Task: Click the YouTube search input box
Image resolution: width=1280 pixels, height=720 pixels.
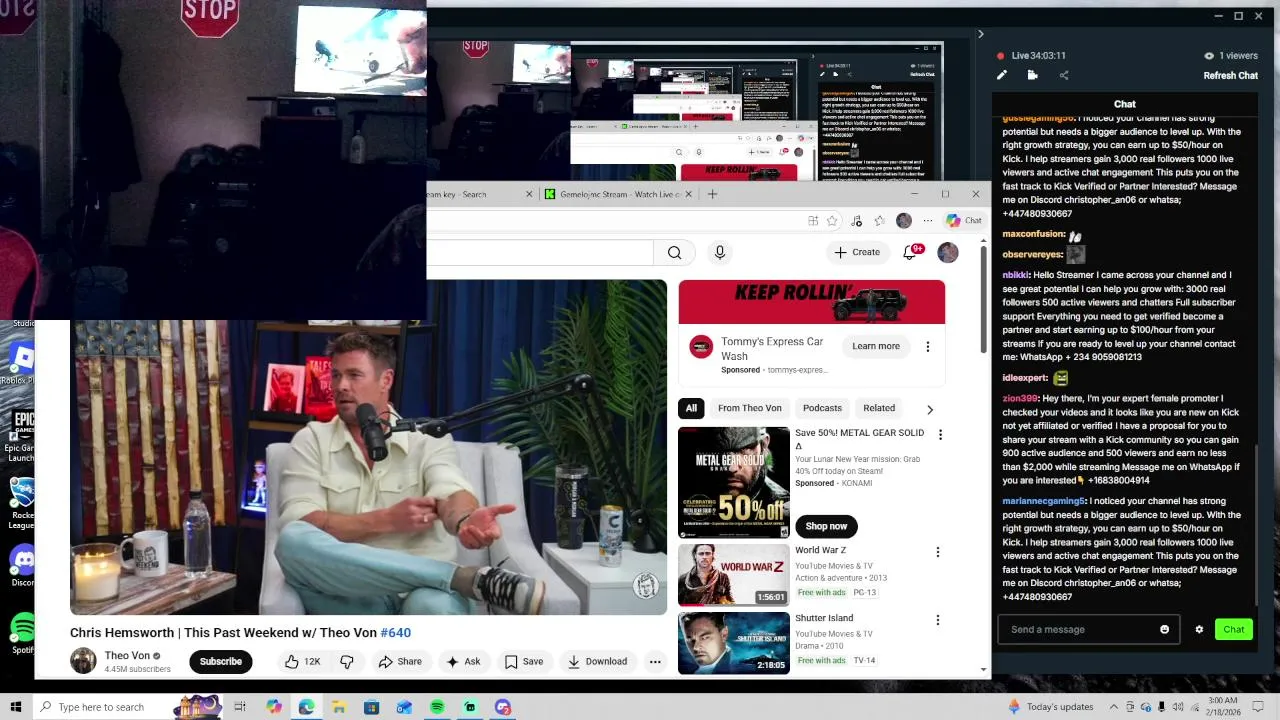Action: [x=540, y=253]
